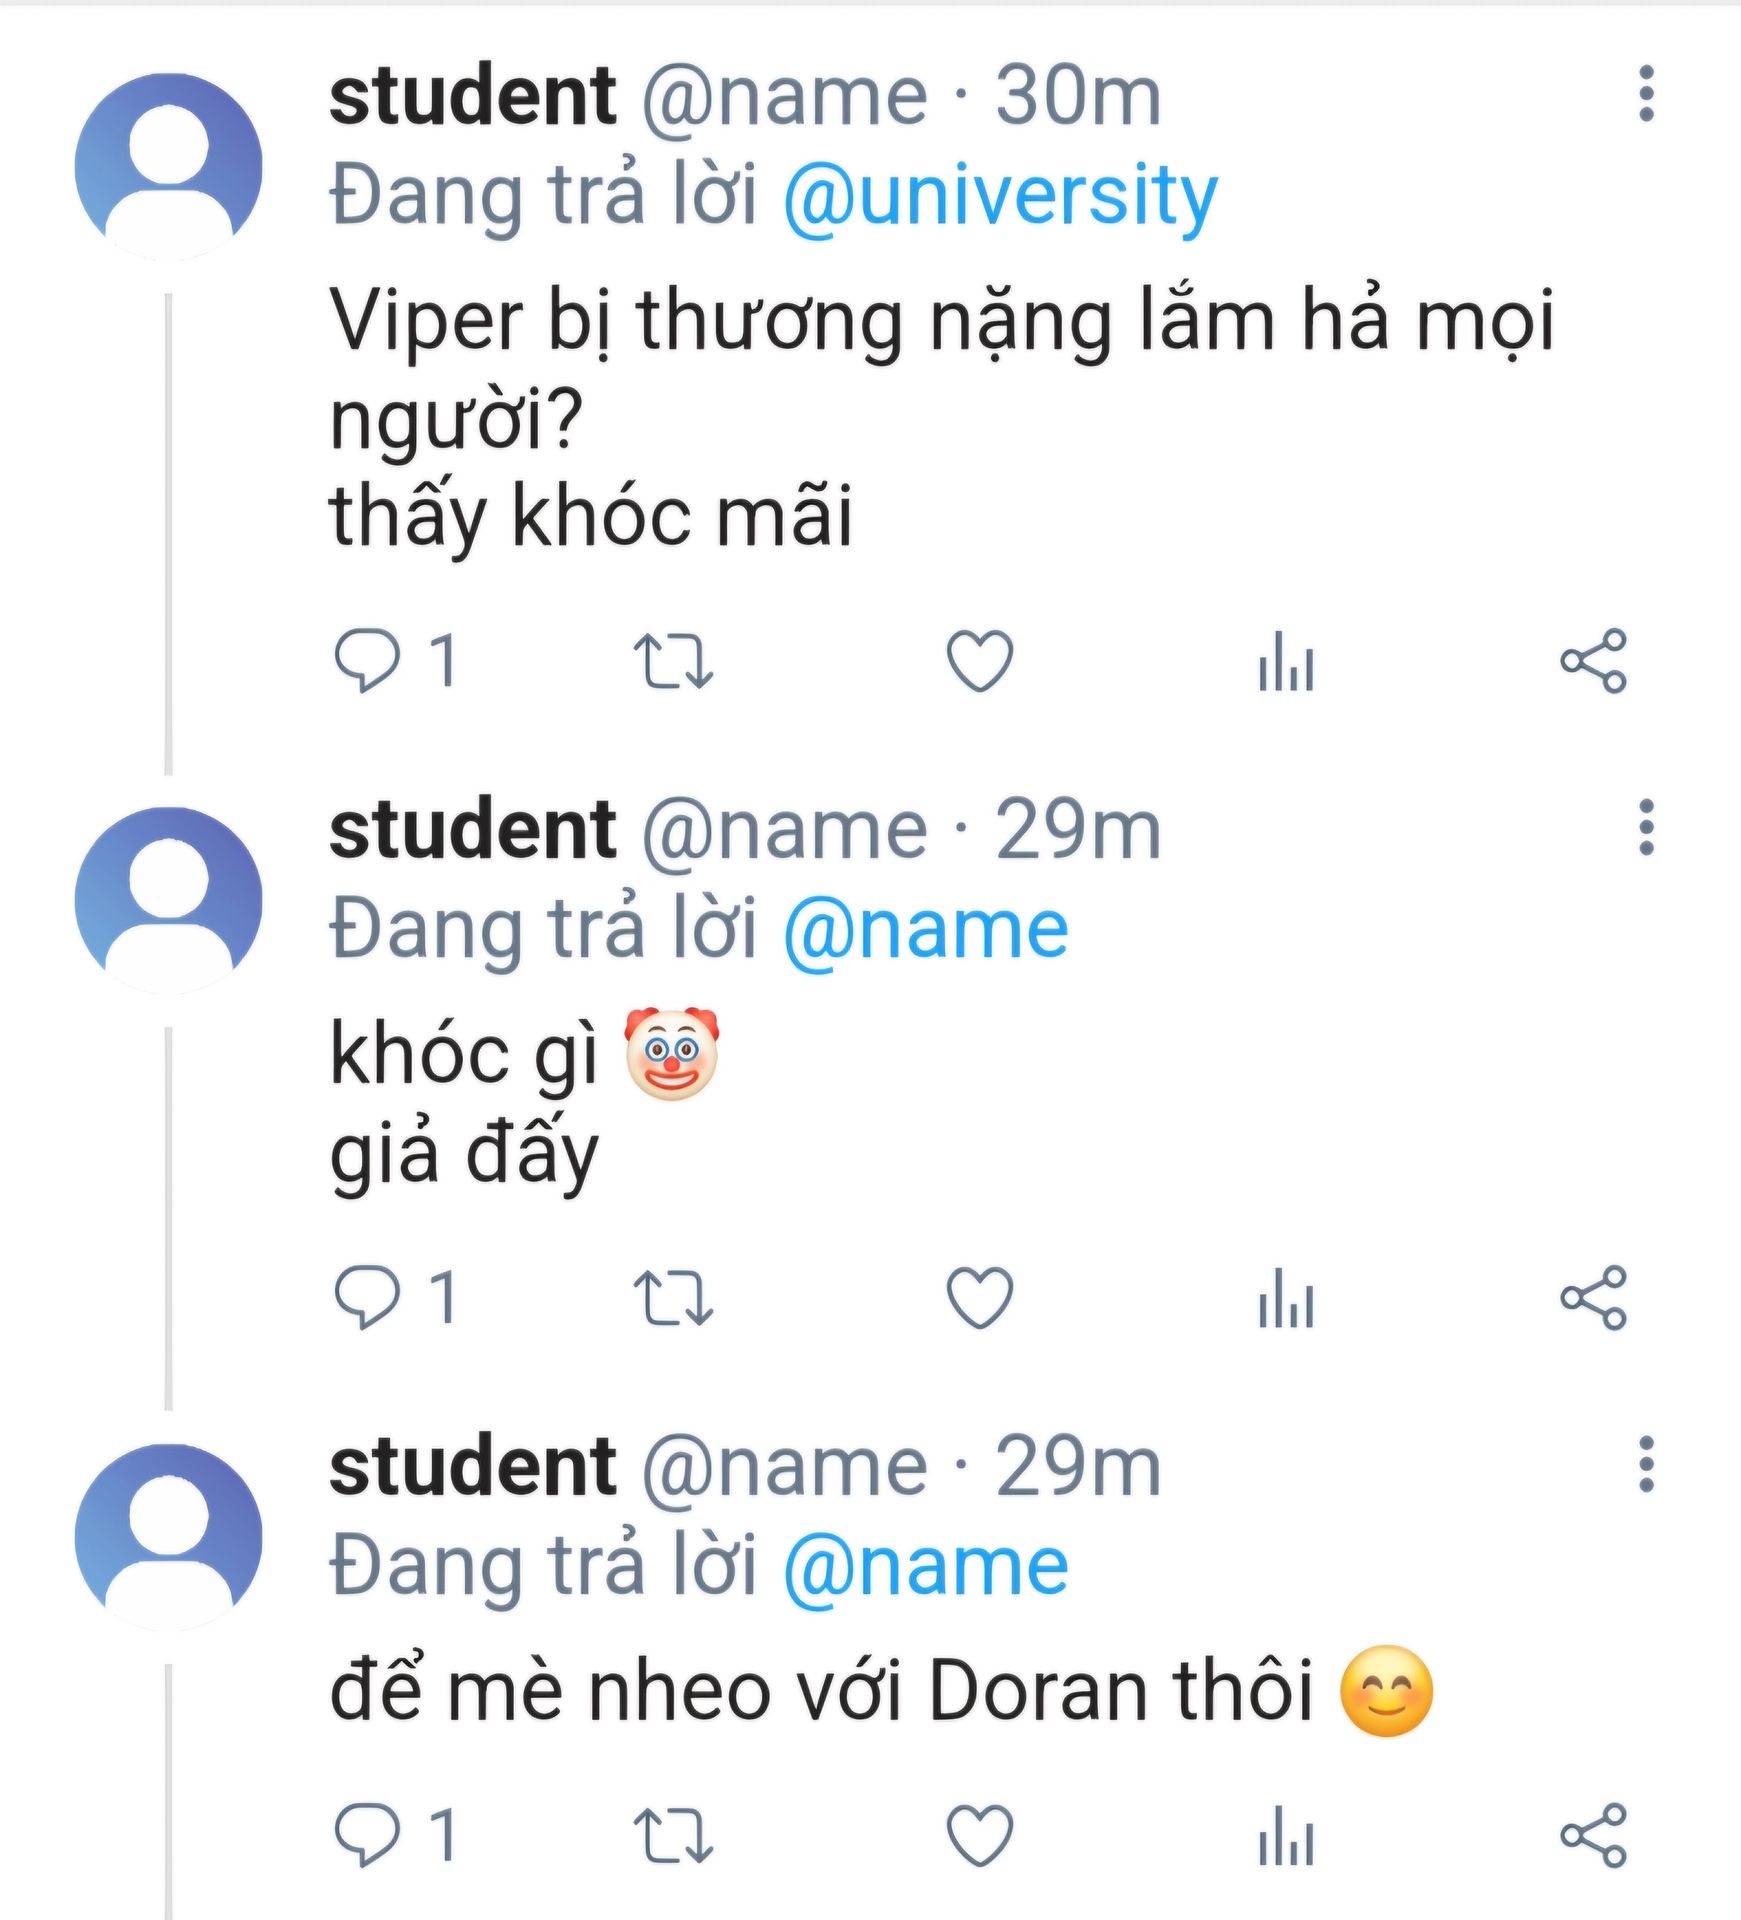
Task: Like the "Viper bị thương nặng" tweet
Action: pyautogui.click(x=980, y=661)
